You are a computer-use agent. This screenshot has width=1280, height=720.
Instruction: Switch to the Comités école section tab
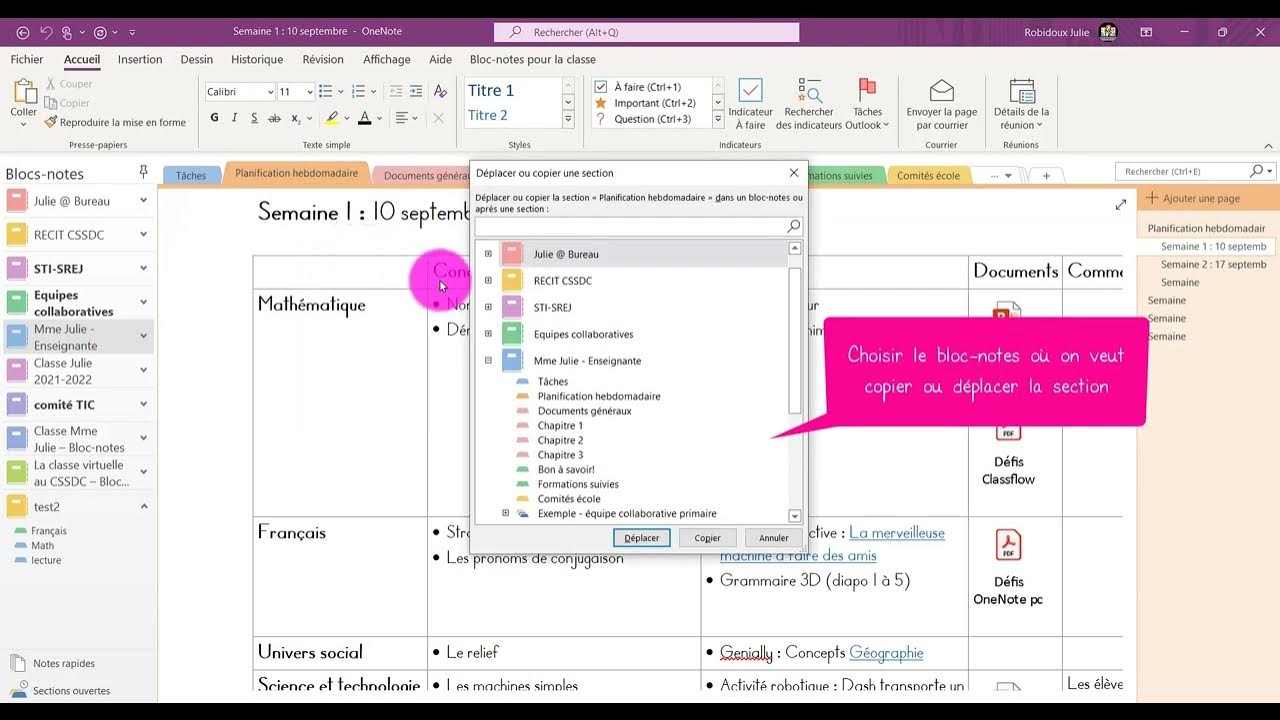click(927, 176)
